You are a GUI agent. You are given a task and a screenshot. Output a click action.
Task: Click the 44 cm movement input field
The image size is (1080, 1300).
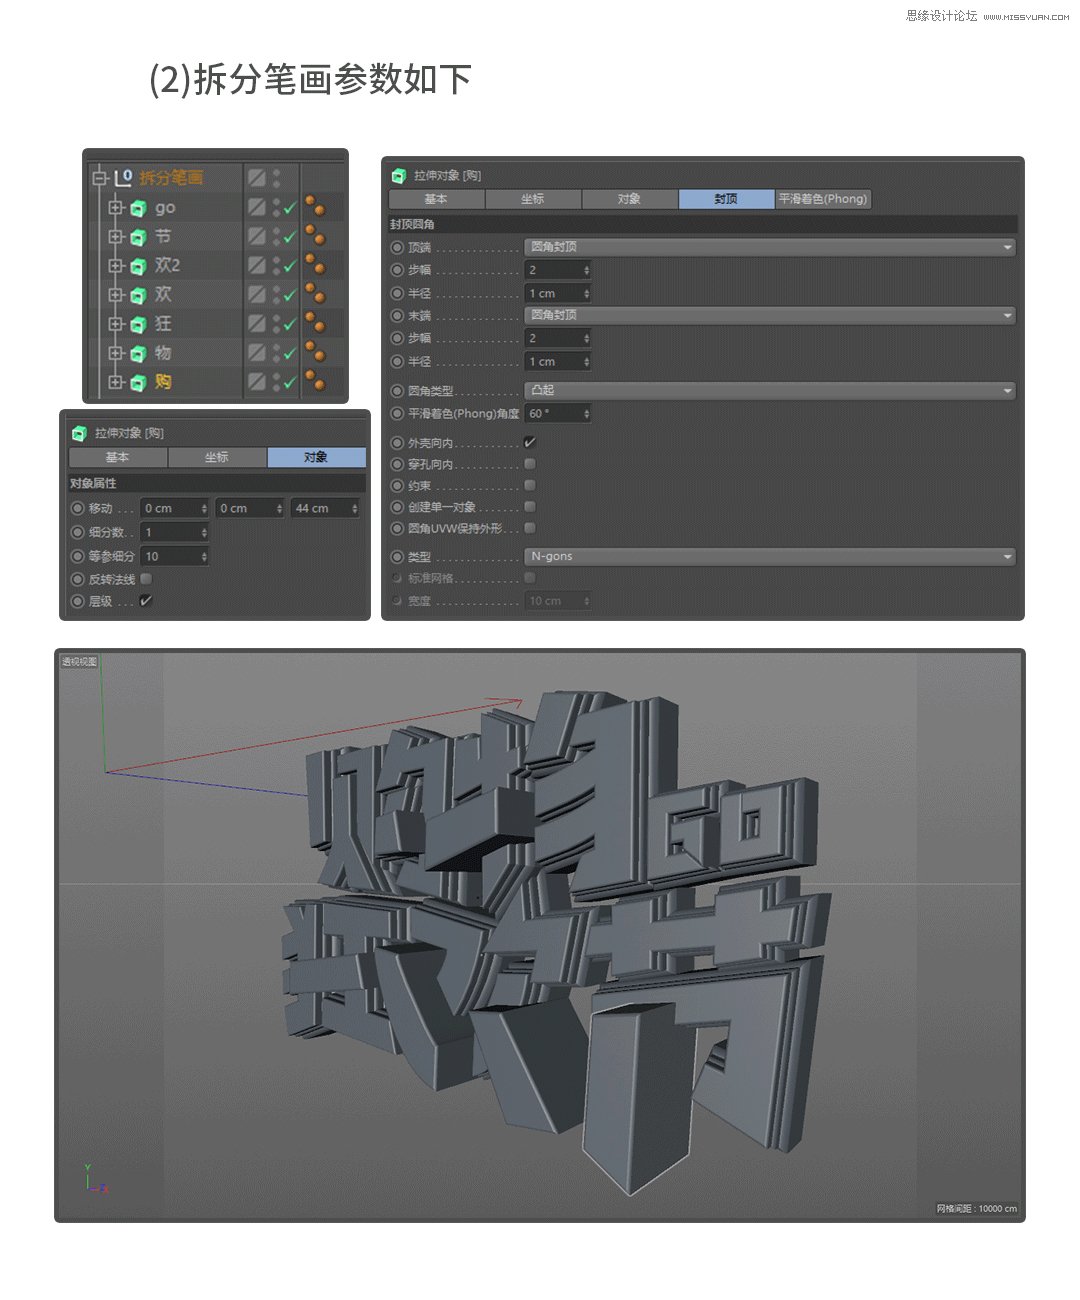coord(322,508)
